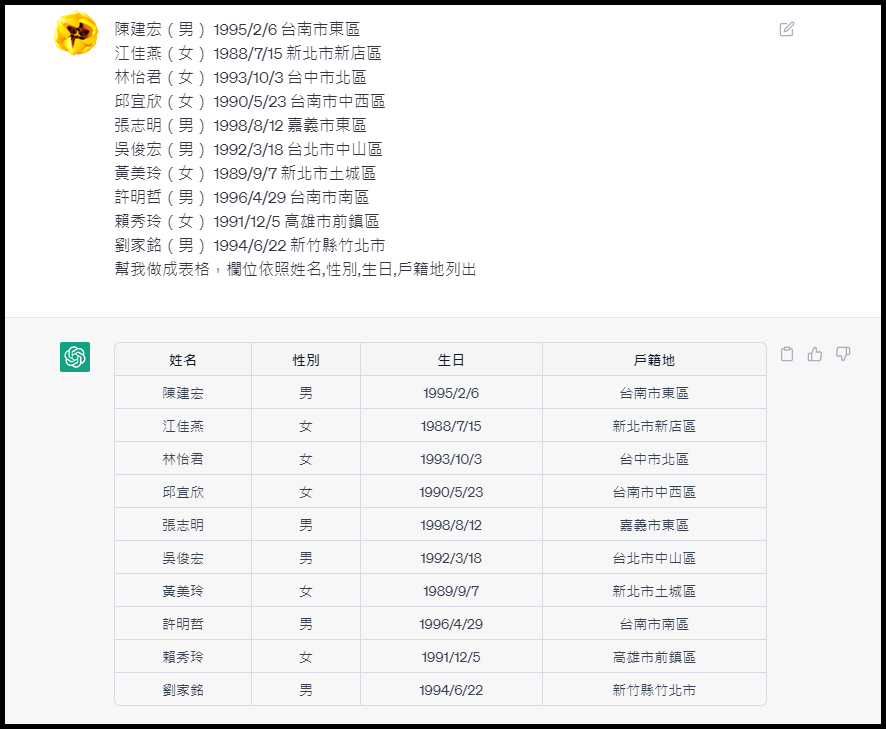The height and width of the screenshot is (729, 886).
Task: Select table cell 林怡君
Action: (183, 459)
